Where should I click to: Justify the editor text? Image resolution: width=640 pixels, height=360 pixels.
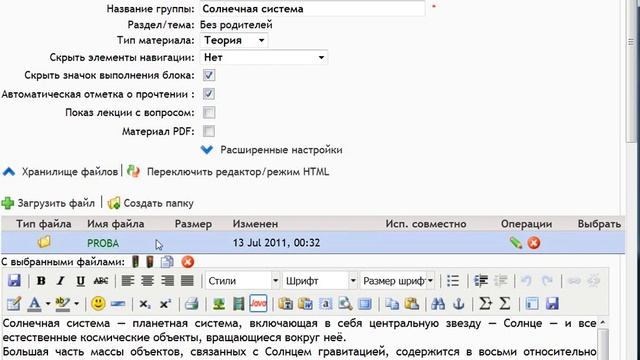tap(187, 281)
